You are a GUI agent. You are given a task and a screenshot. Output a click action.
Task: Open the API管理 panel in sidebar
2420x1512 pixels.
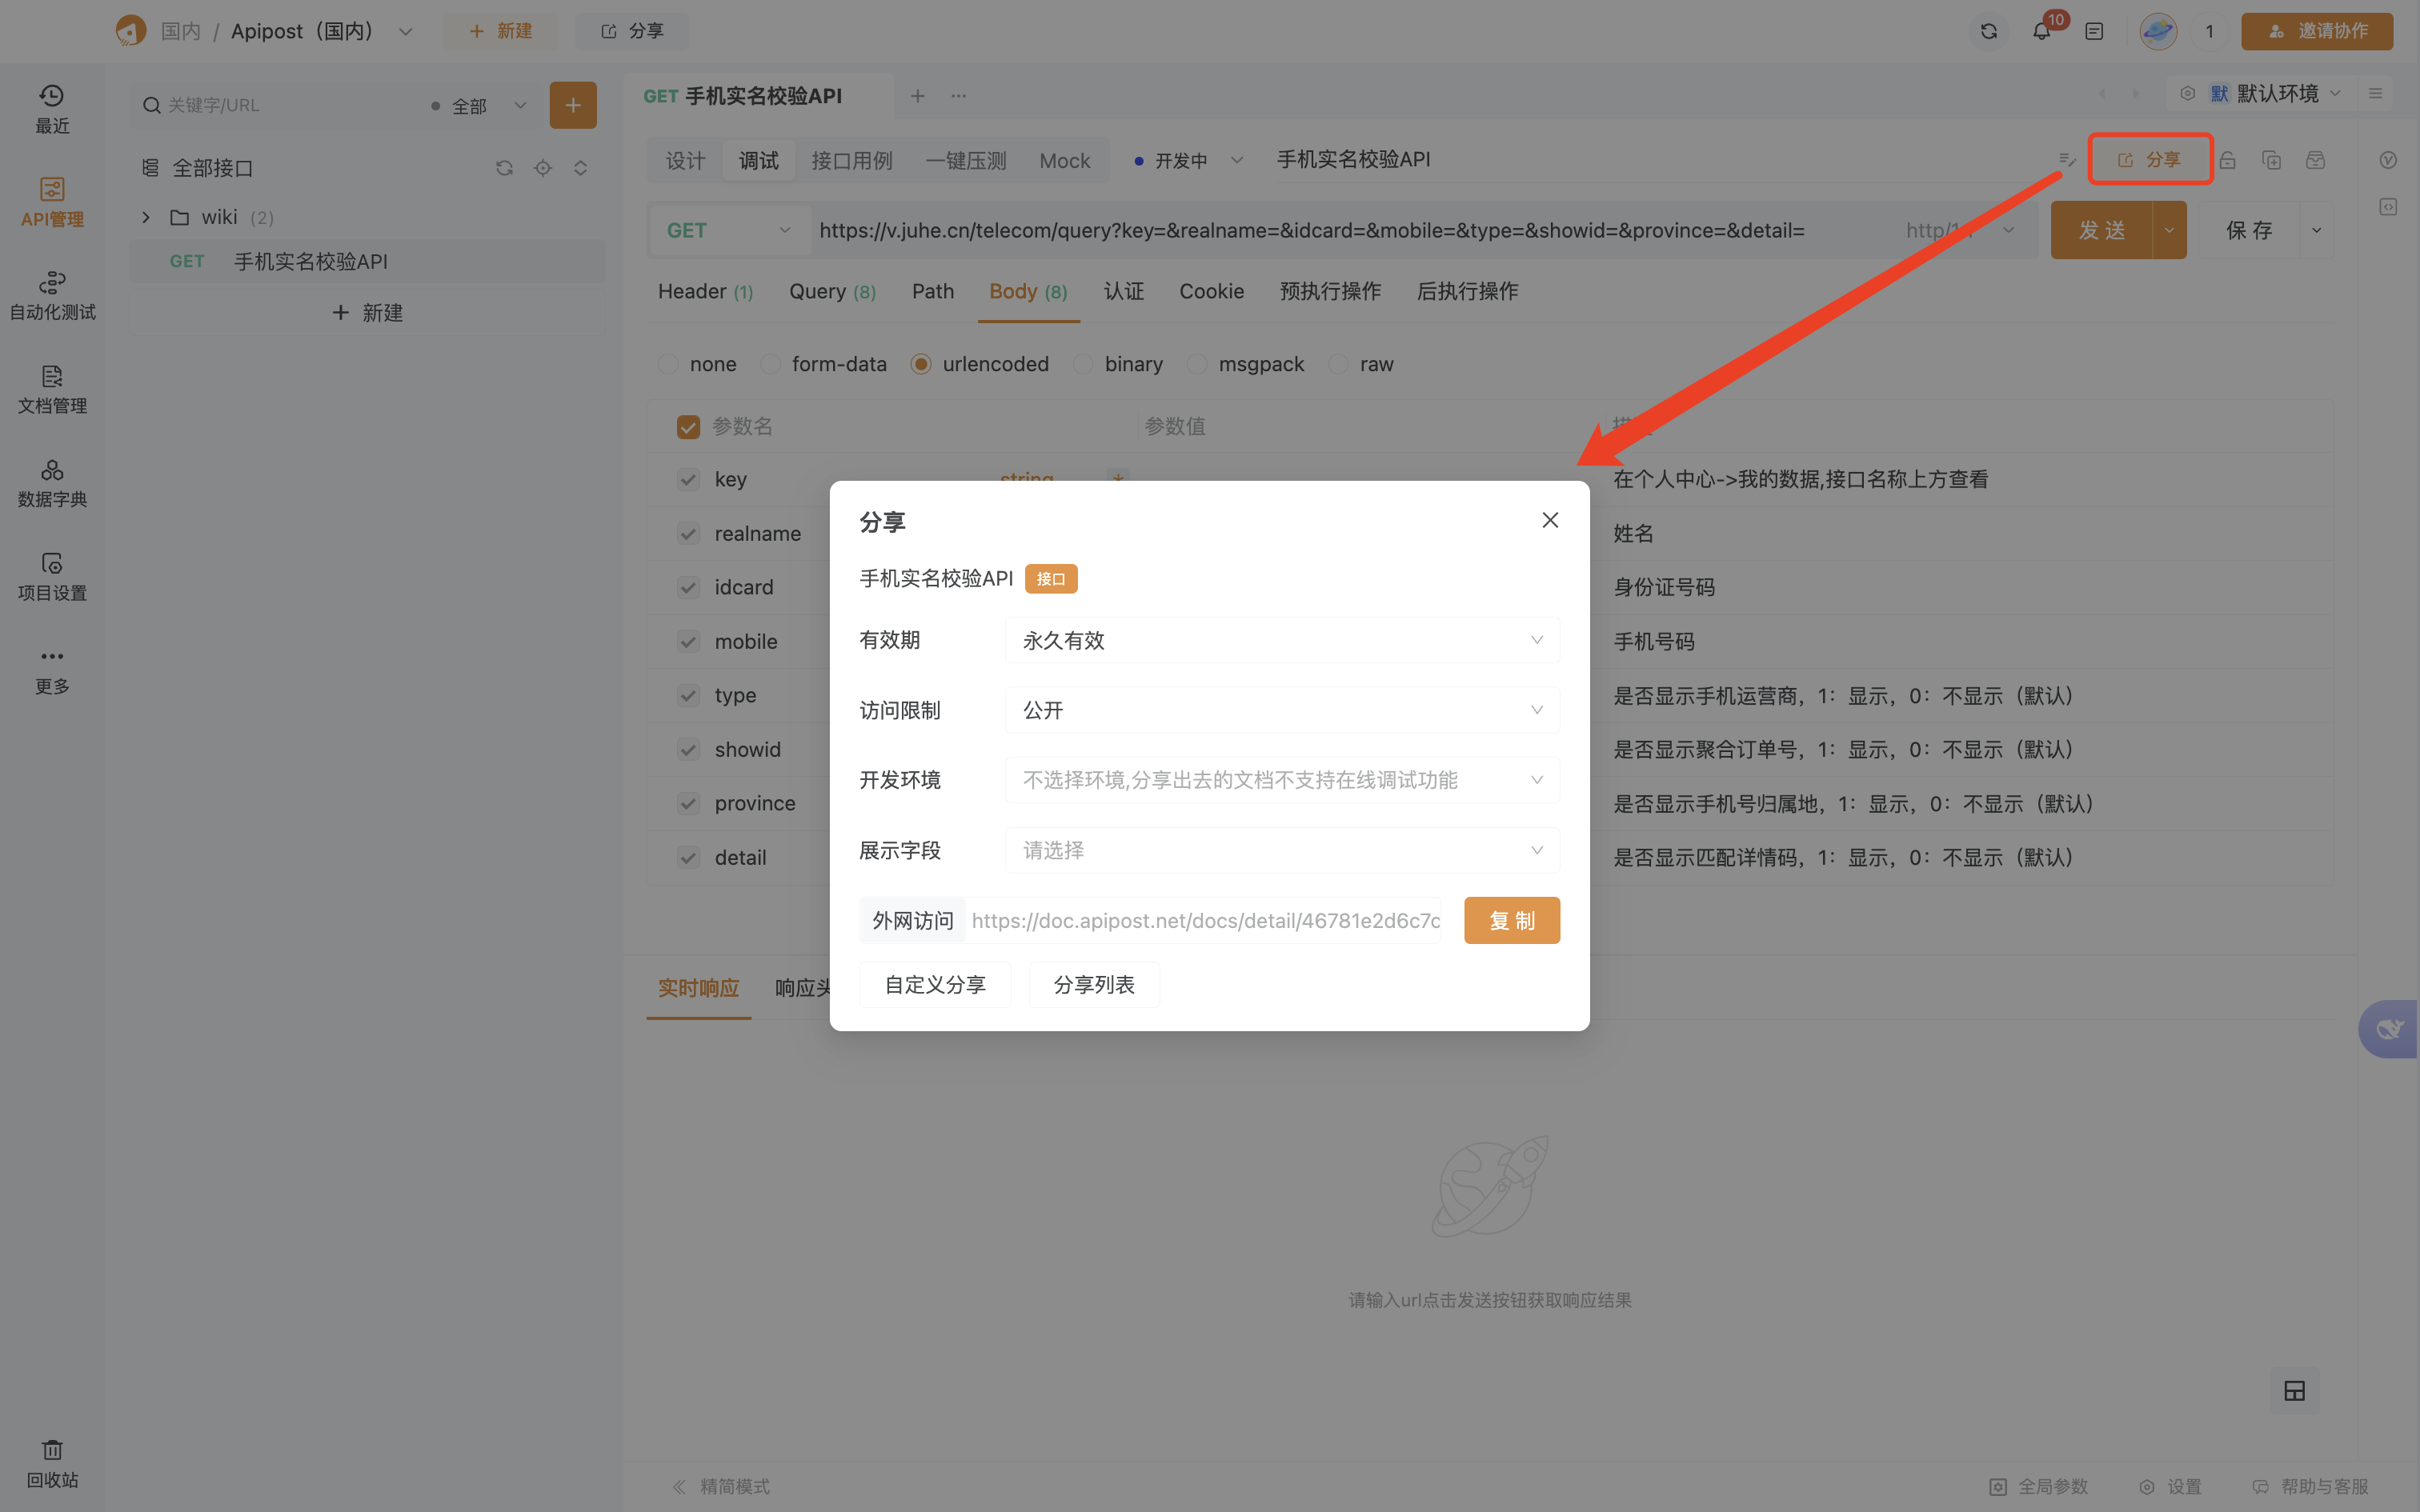(x=51, y=203)
